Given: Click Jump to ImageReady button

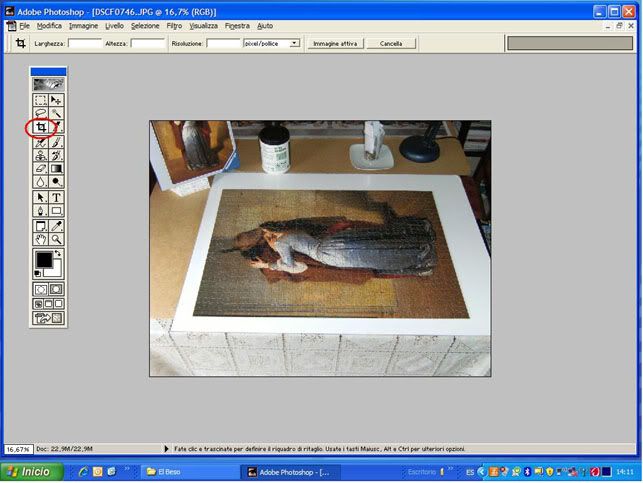Looking at the screenshot, I should pyautogui.click(x=48, y=318).
